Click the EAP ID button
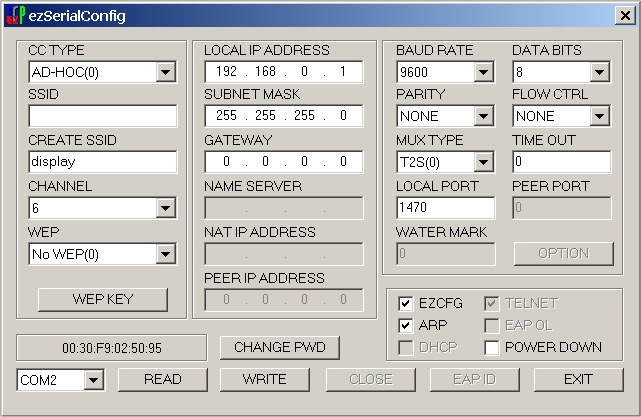Image resolution: width=641 pixels, height=417 pixels. (475, 379)
